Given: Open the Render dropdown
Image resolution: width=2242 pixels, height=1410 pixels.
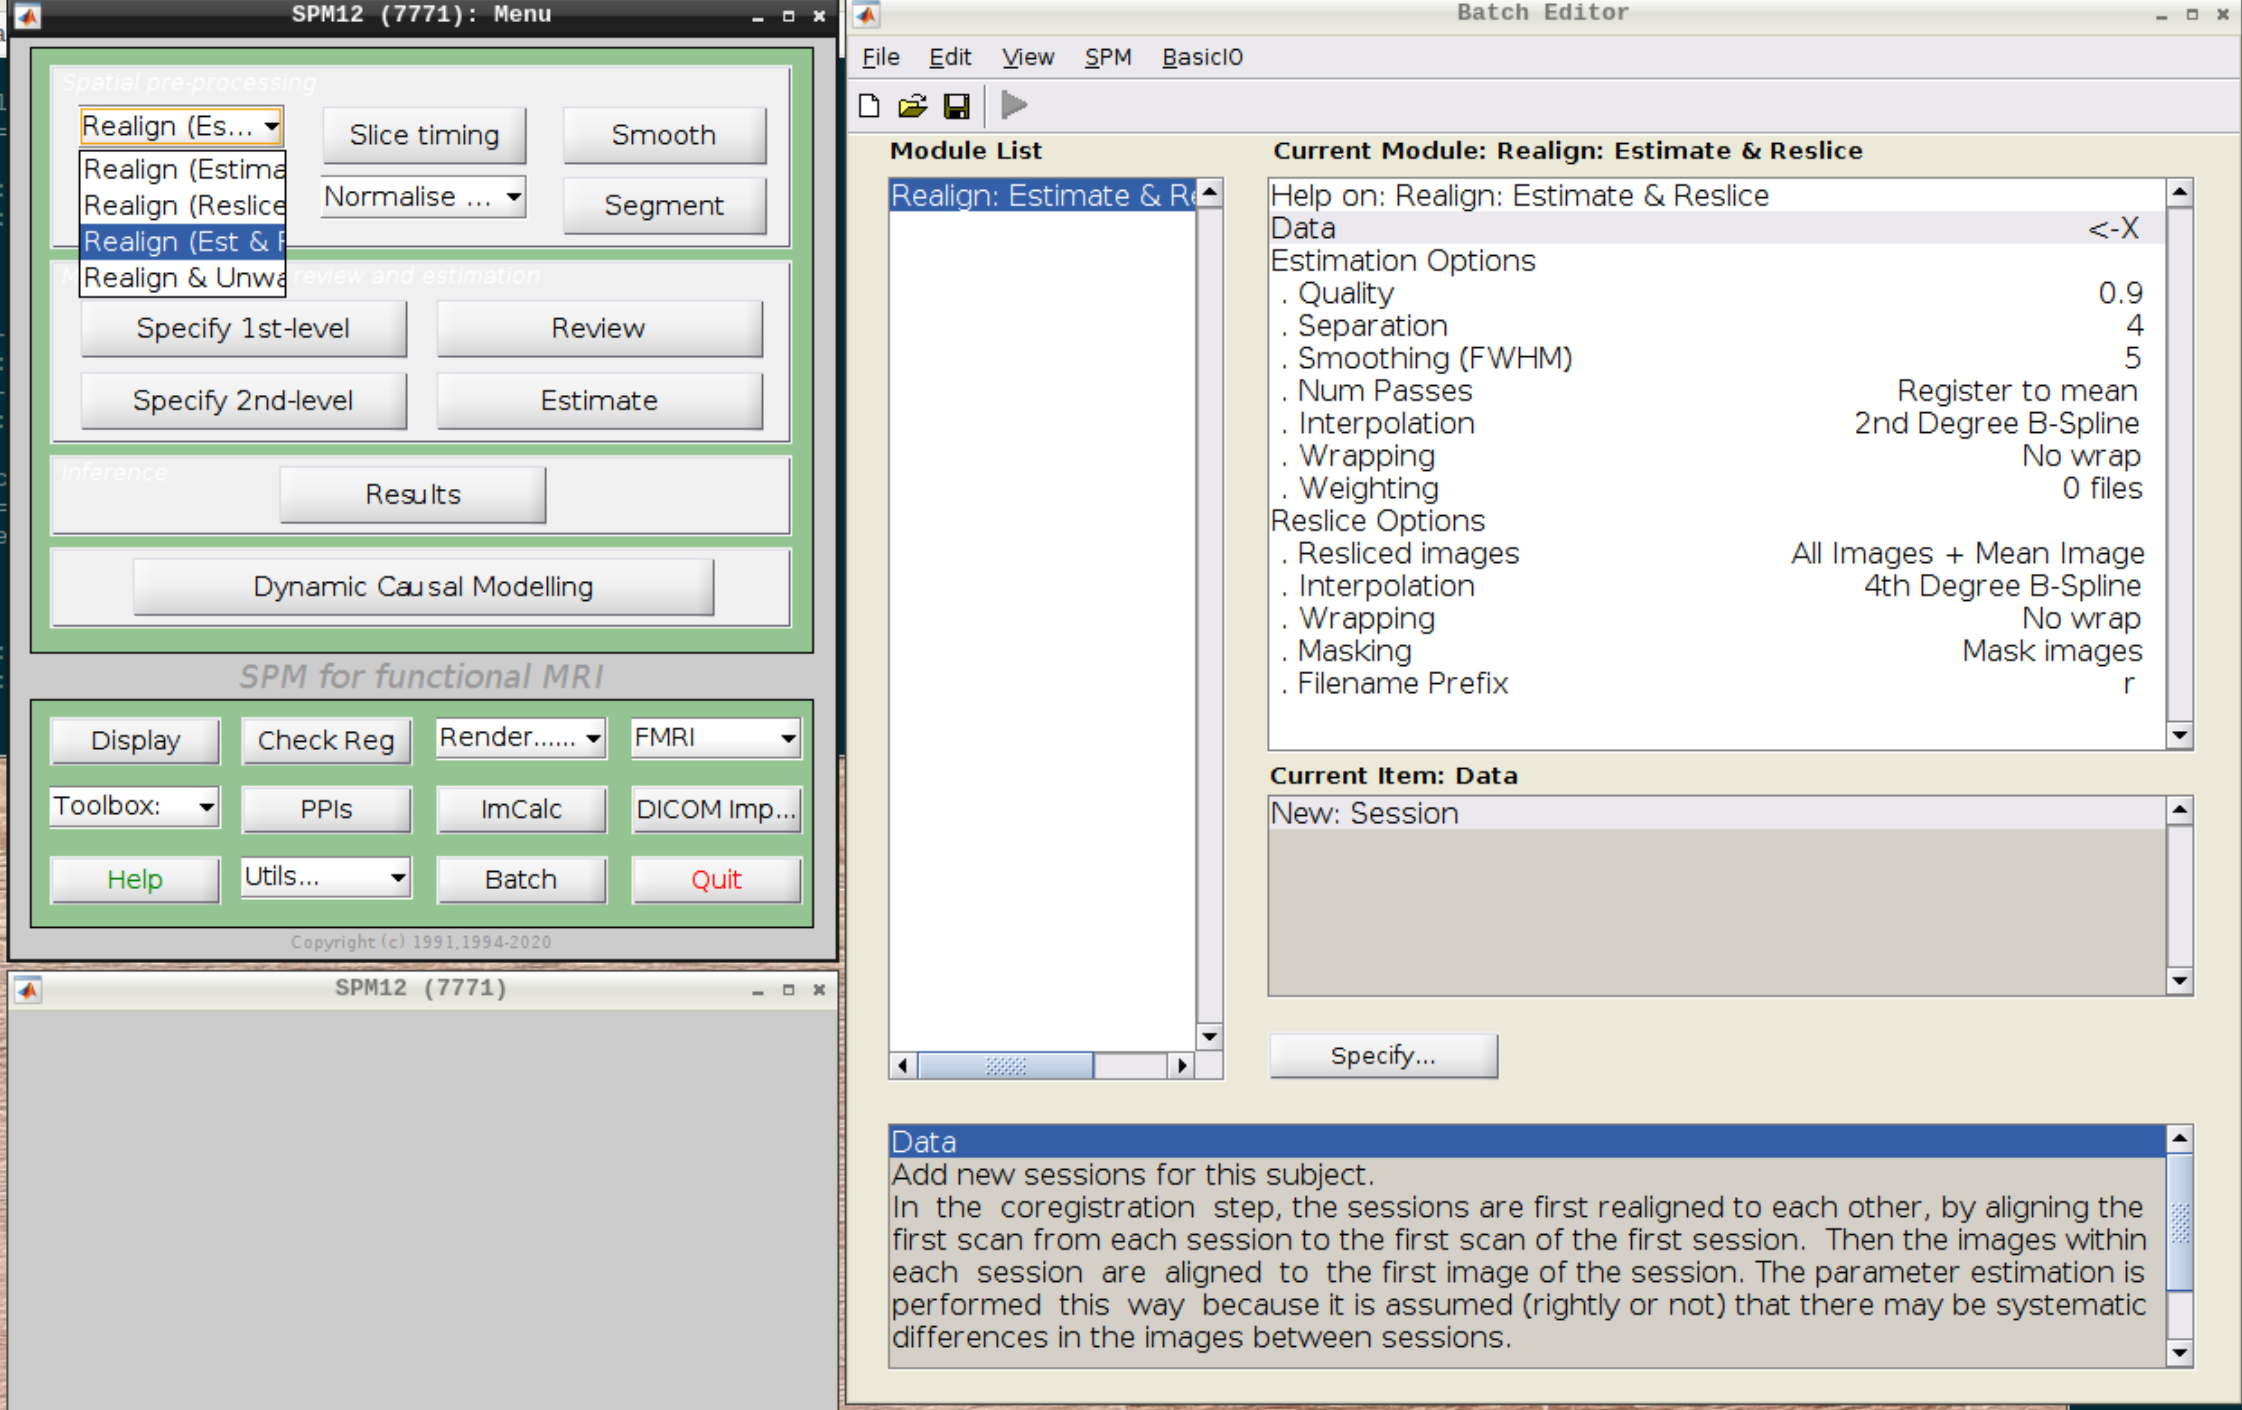Looking at the screenshot, I should tap(520, 738).
